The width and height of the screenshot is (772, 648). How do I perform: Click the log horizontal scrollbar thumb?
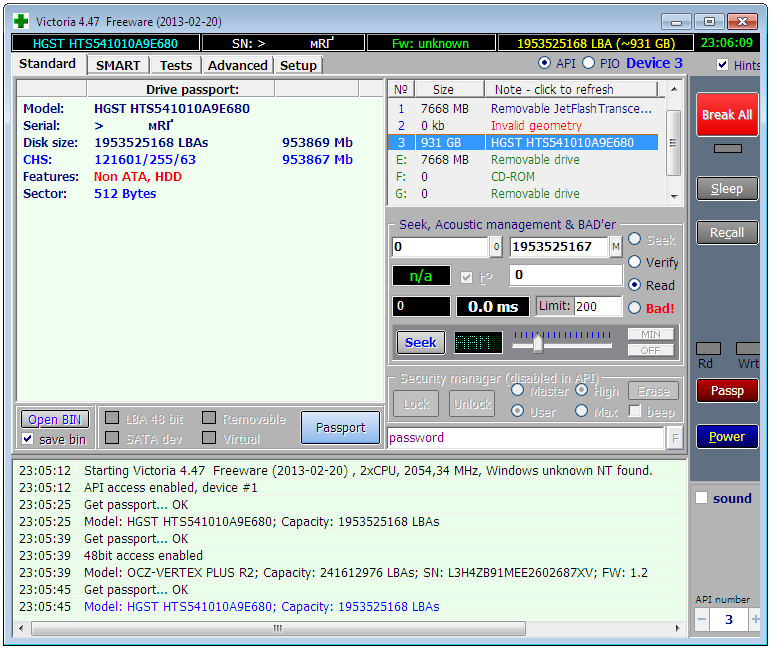[x=278, y=628]
